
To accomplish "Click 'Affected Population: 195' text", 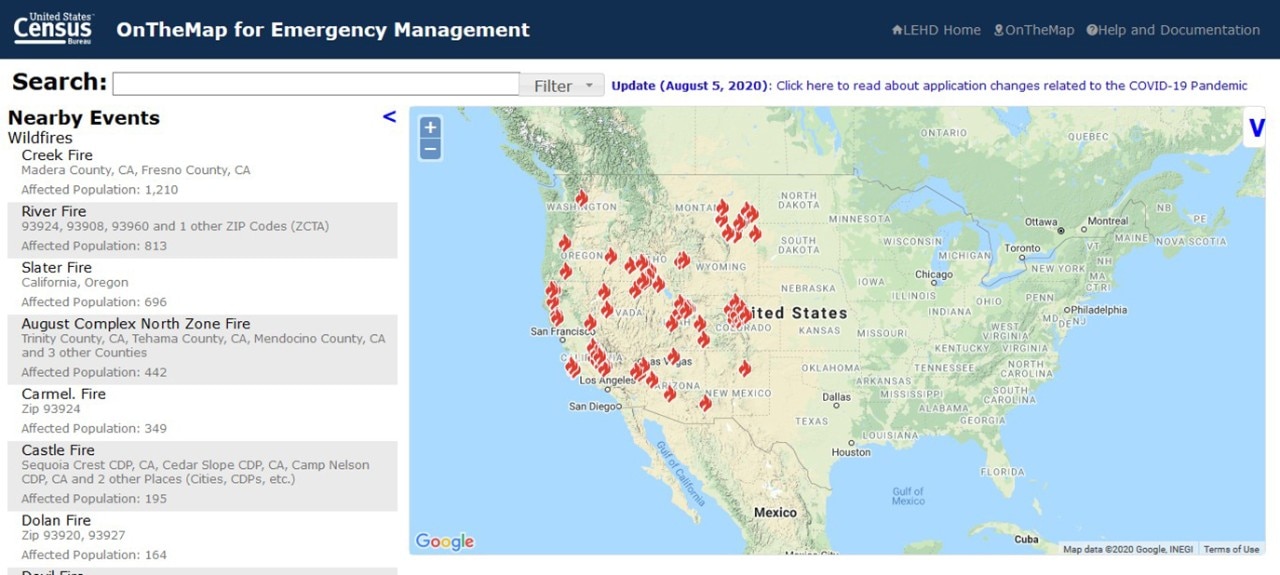I will tap(94, 498).
